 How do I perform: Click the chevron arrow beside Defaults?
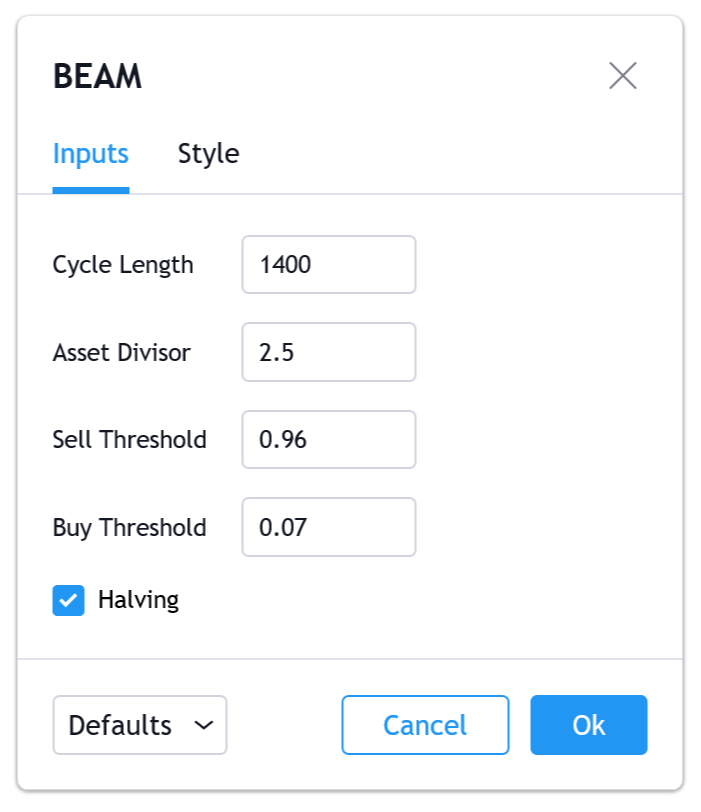click(204, 725)
